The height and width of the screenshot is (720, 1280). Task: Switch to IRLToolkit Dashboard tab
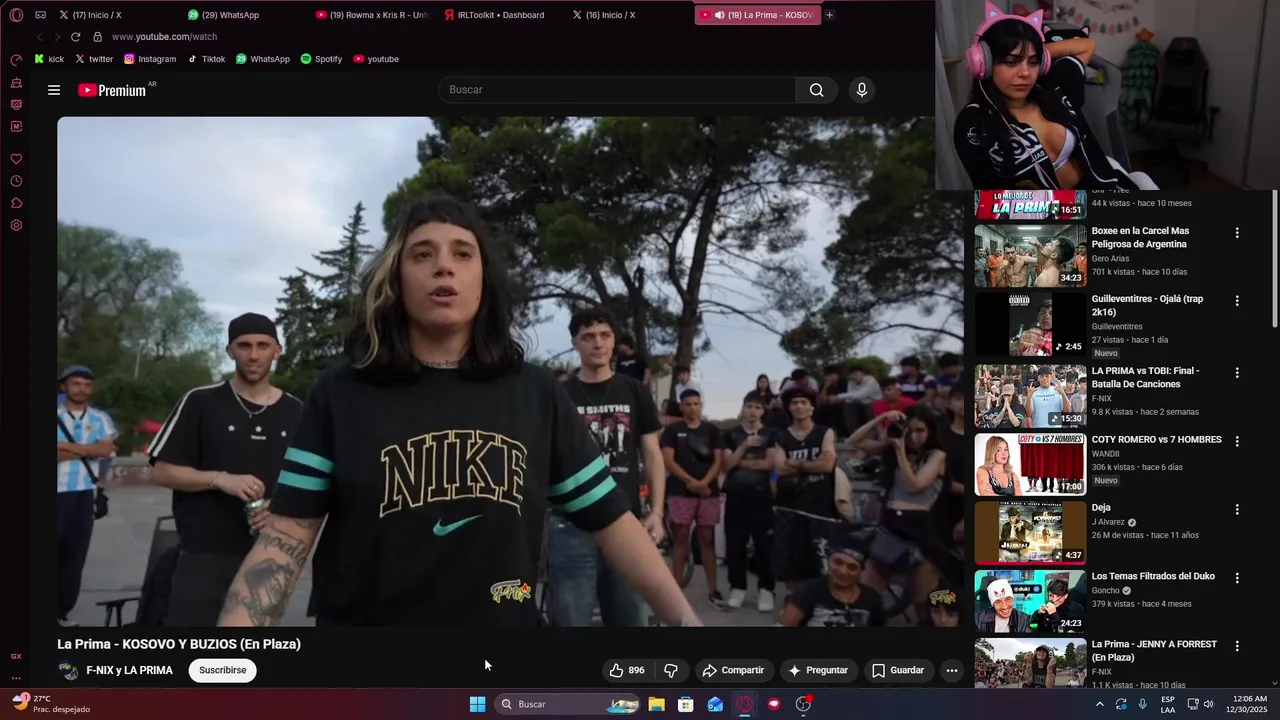click(500, 15)
